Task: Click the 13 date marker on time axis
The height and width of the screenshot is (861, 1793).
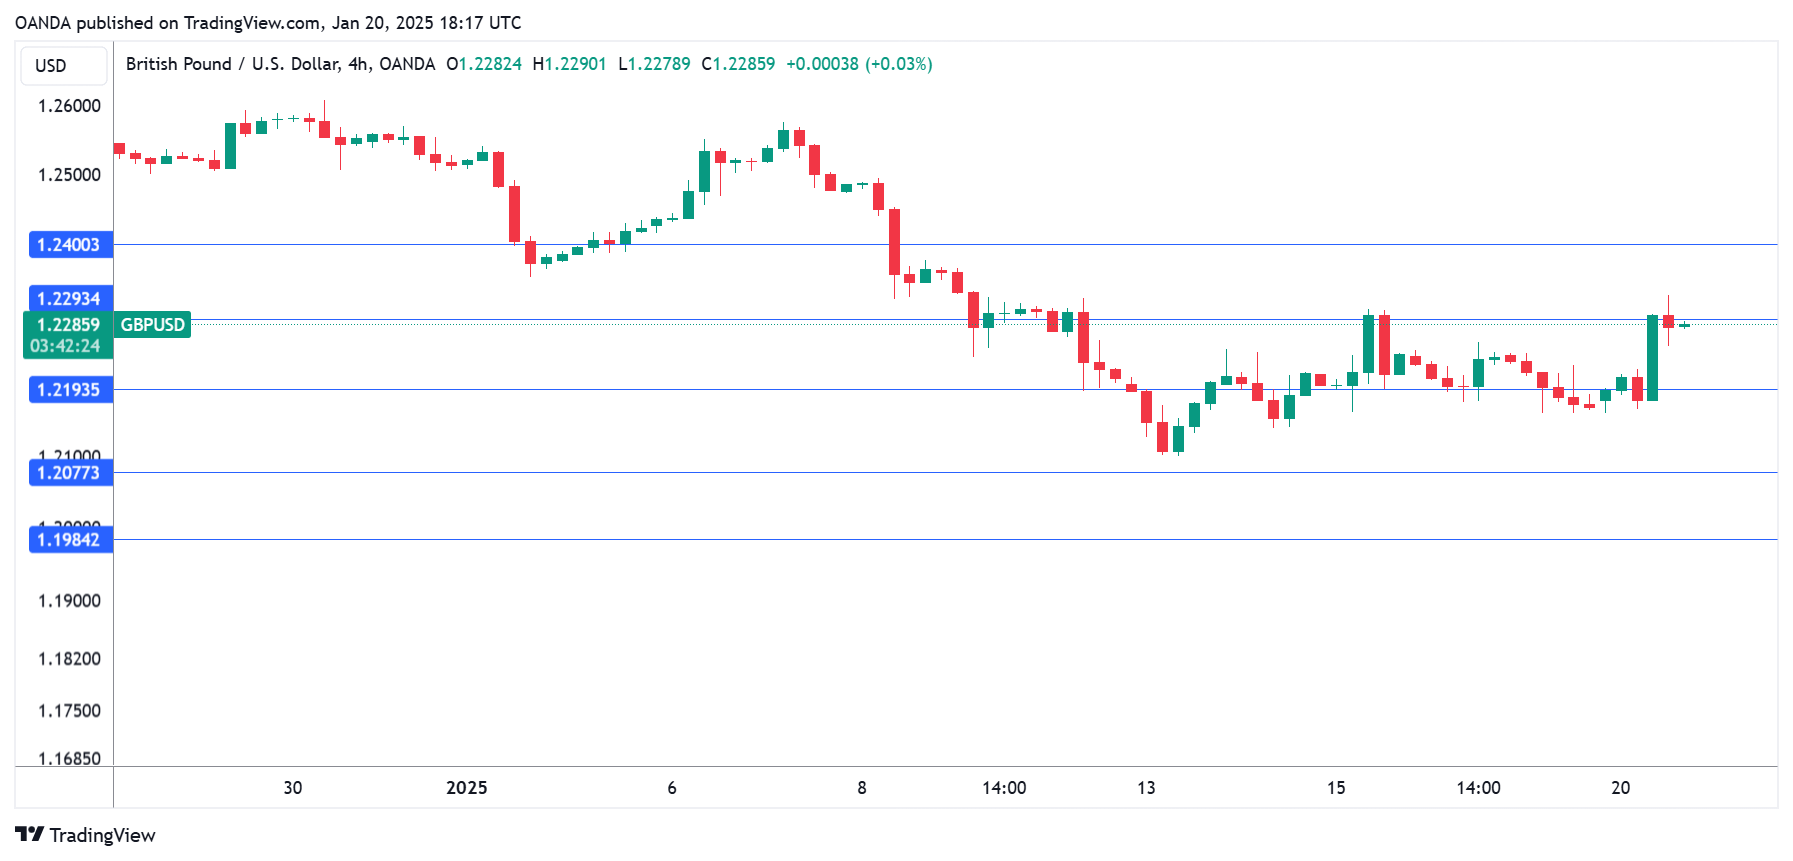Action: (1146, 788)
